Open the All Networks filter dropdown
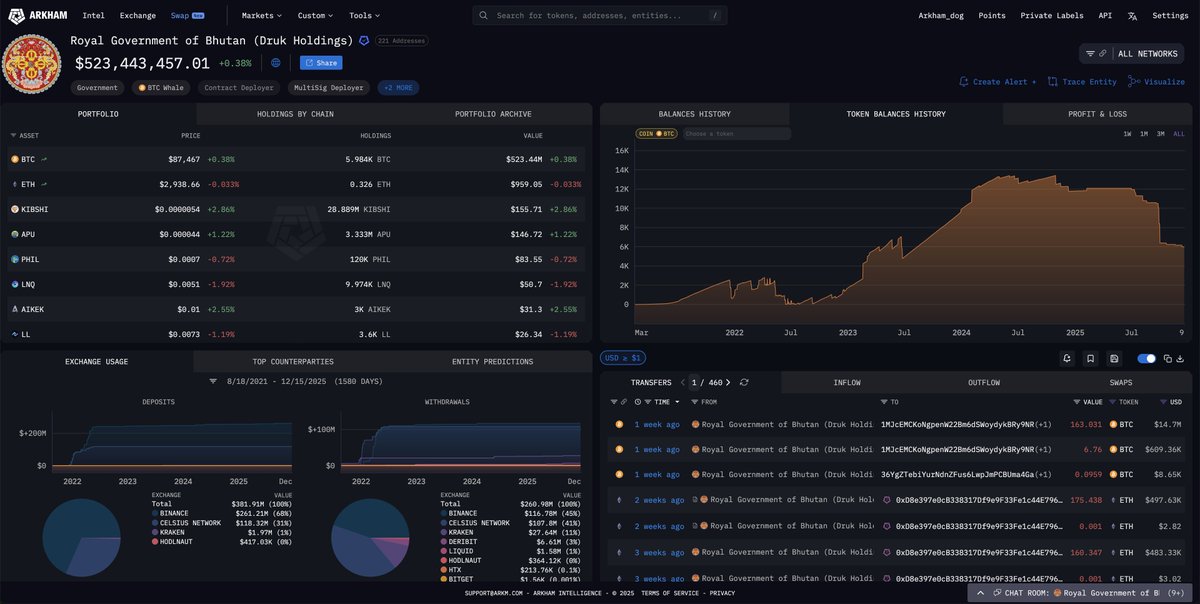The image size is (1200, 604). (1131, 53)
